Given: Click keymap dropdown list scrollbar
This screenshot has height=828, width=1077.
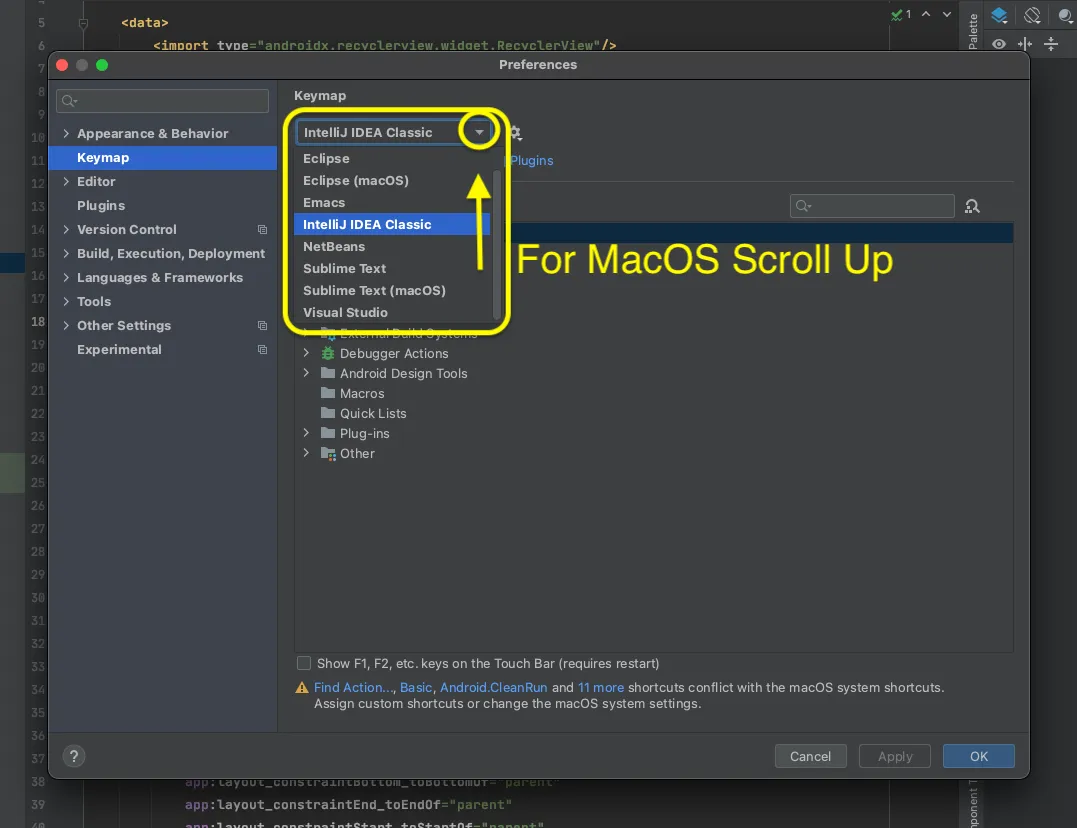Looking at the screenshot, I should (x=497, y=244).
